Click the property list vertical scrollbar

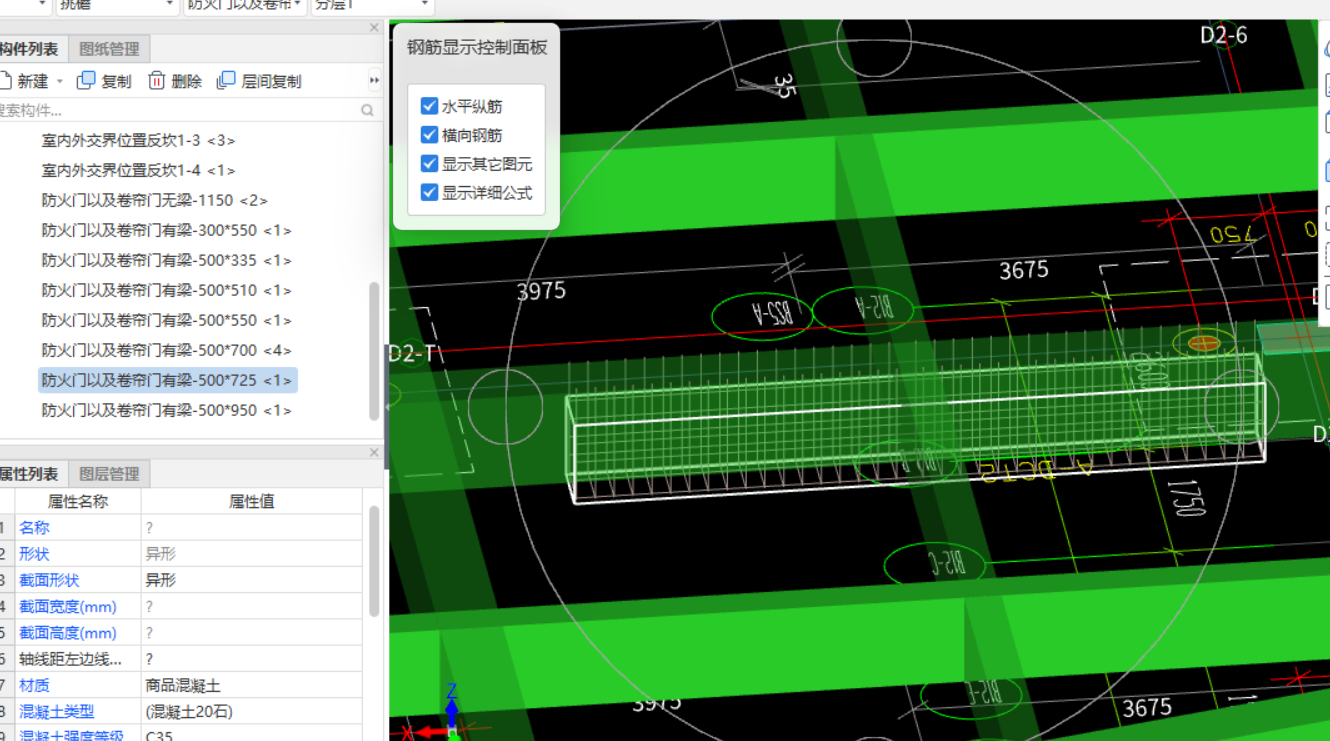pyautogui.click(x=375, y=560)
